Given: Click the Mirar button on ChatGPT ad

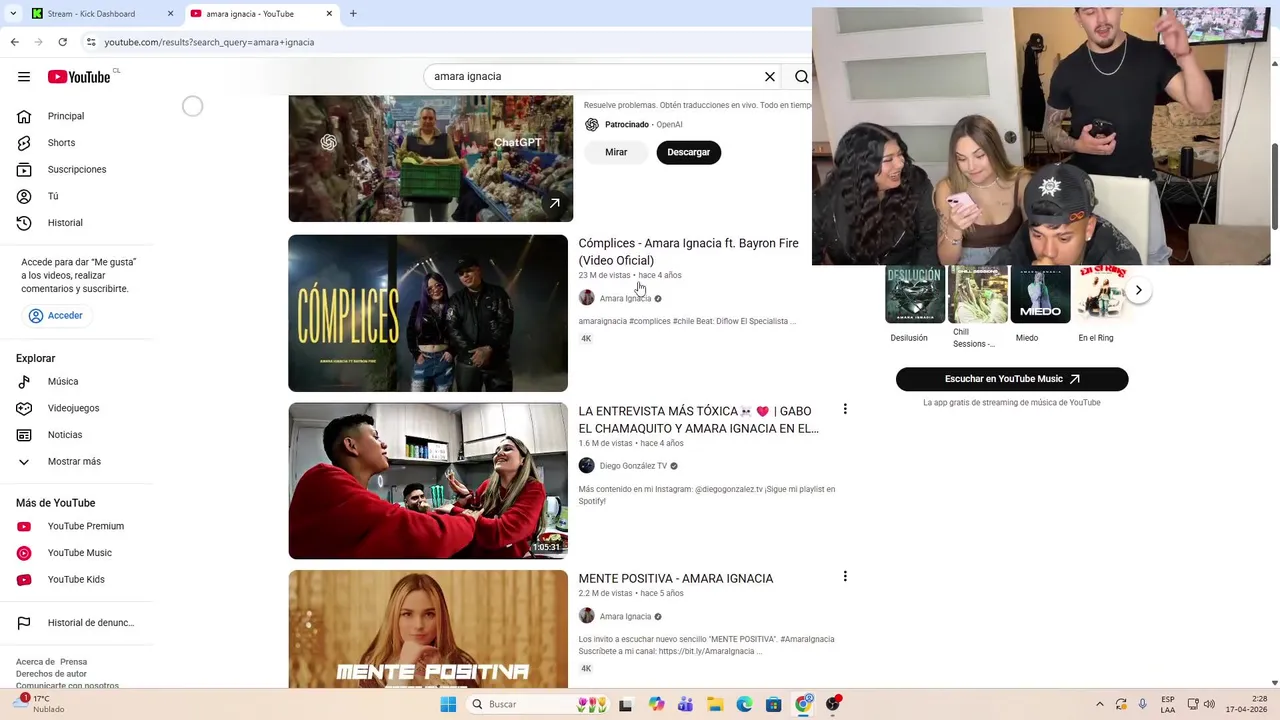Looking at the screenshot, I should (x=616, y=153).
